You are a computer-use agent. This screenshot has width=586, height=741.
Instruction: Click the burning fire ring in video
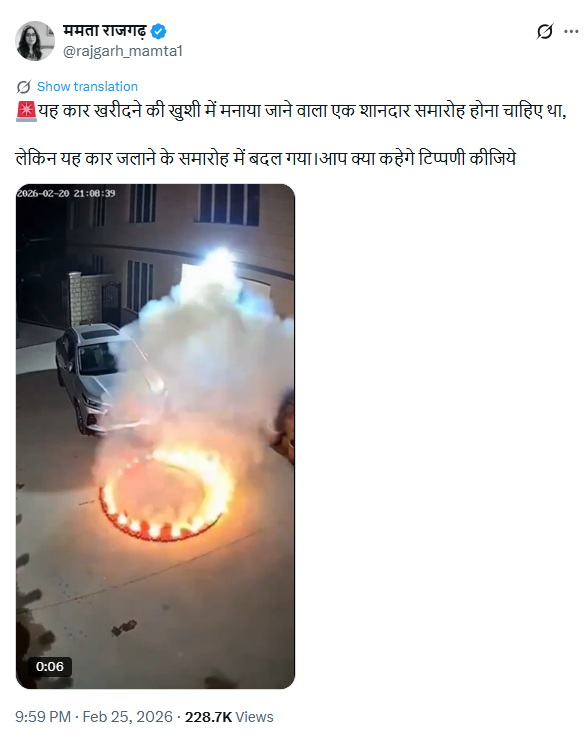(x=166, y=494)
